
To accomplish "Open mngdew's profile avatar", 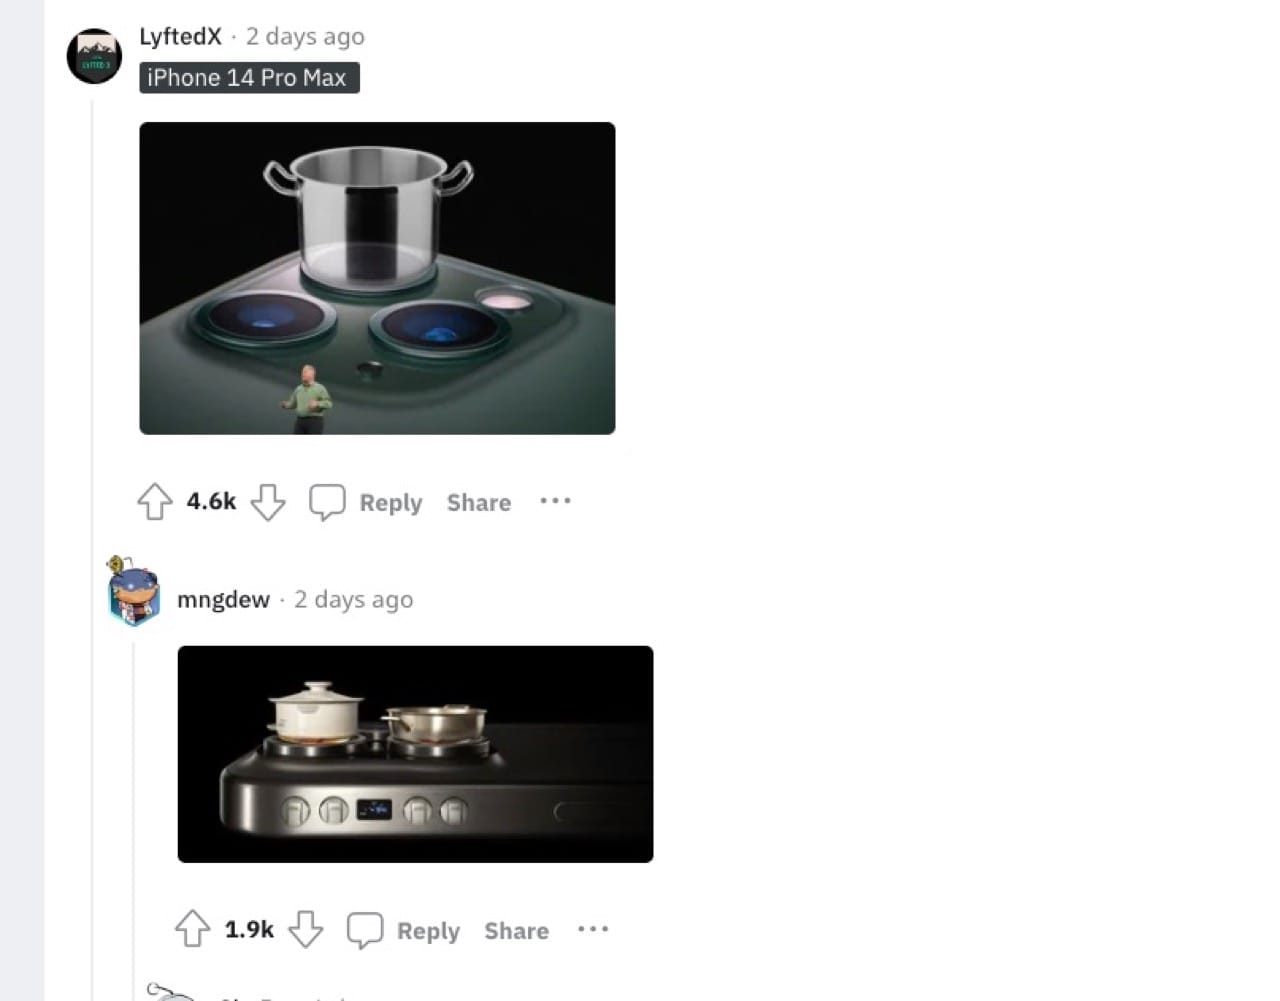I will point(133,592).
